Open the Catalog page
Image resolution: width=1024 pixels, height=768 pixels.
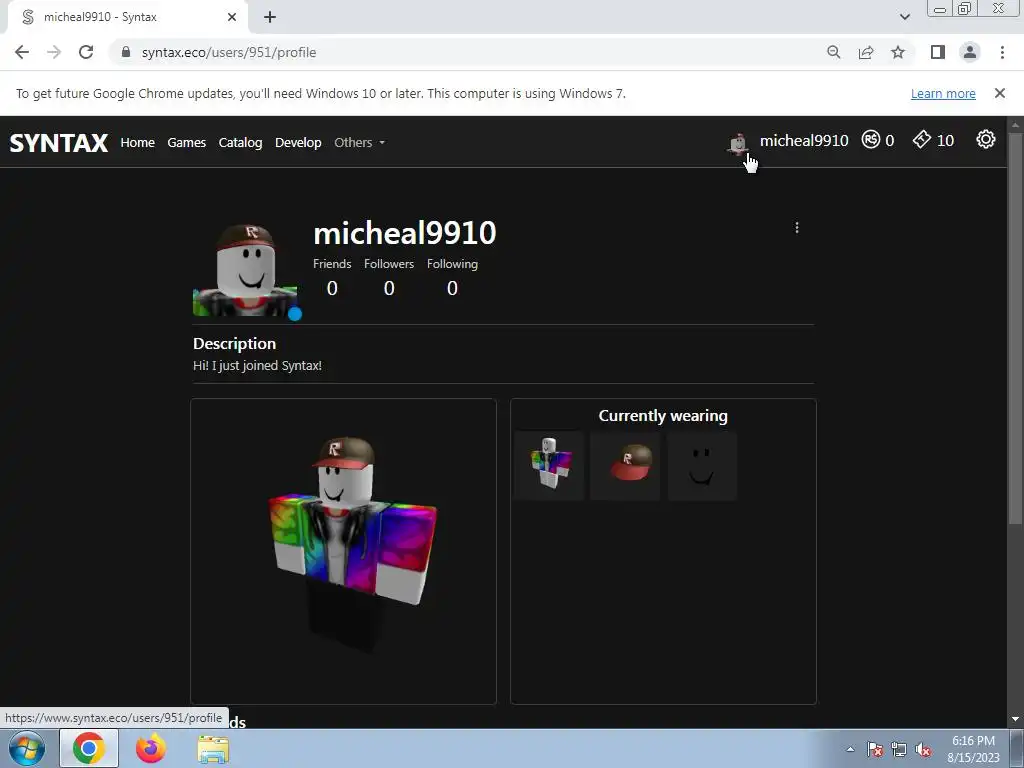click(x=240, y=142)
